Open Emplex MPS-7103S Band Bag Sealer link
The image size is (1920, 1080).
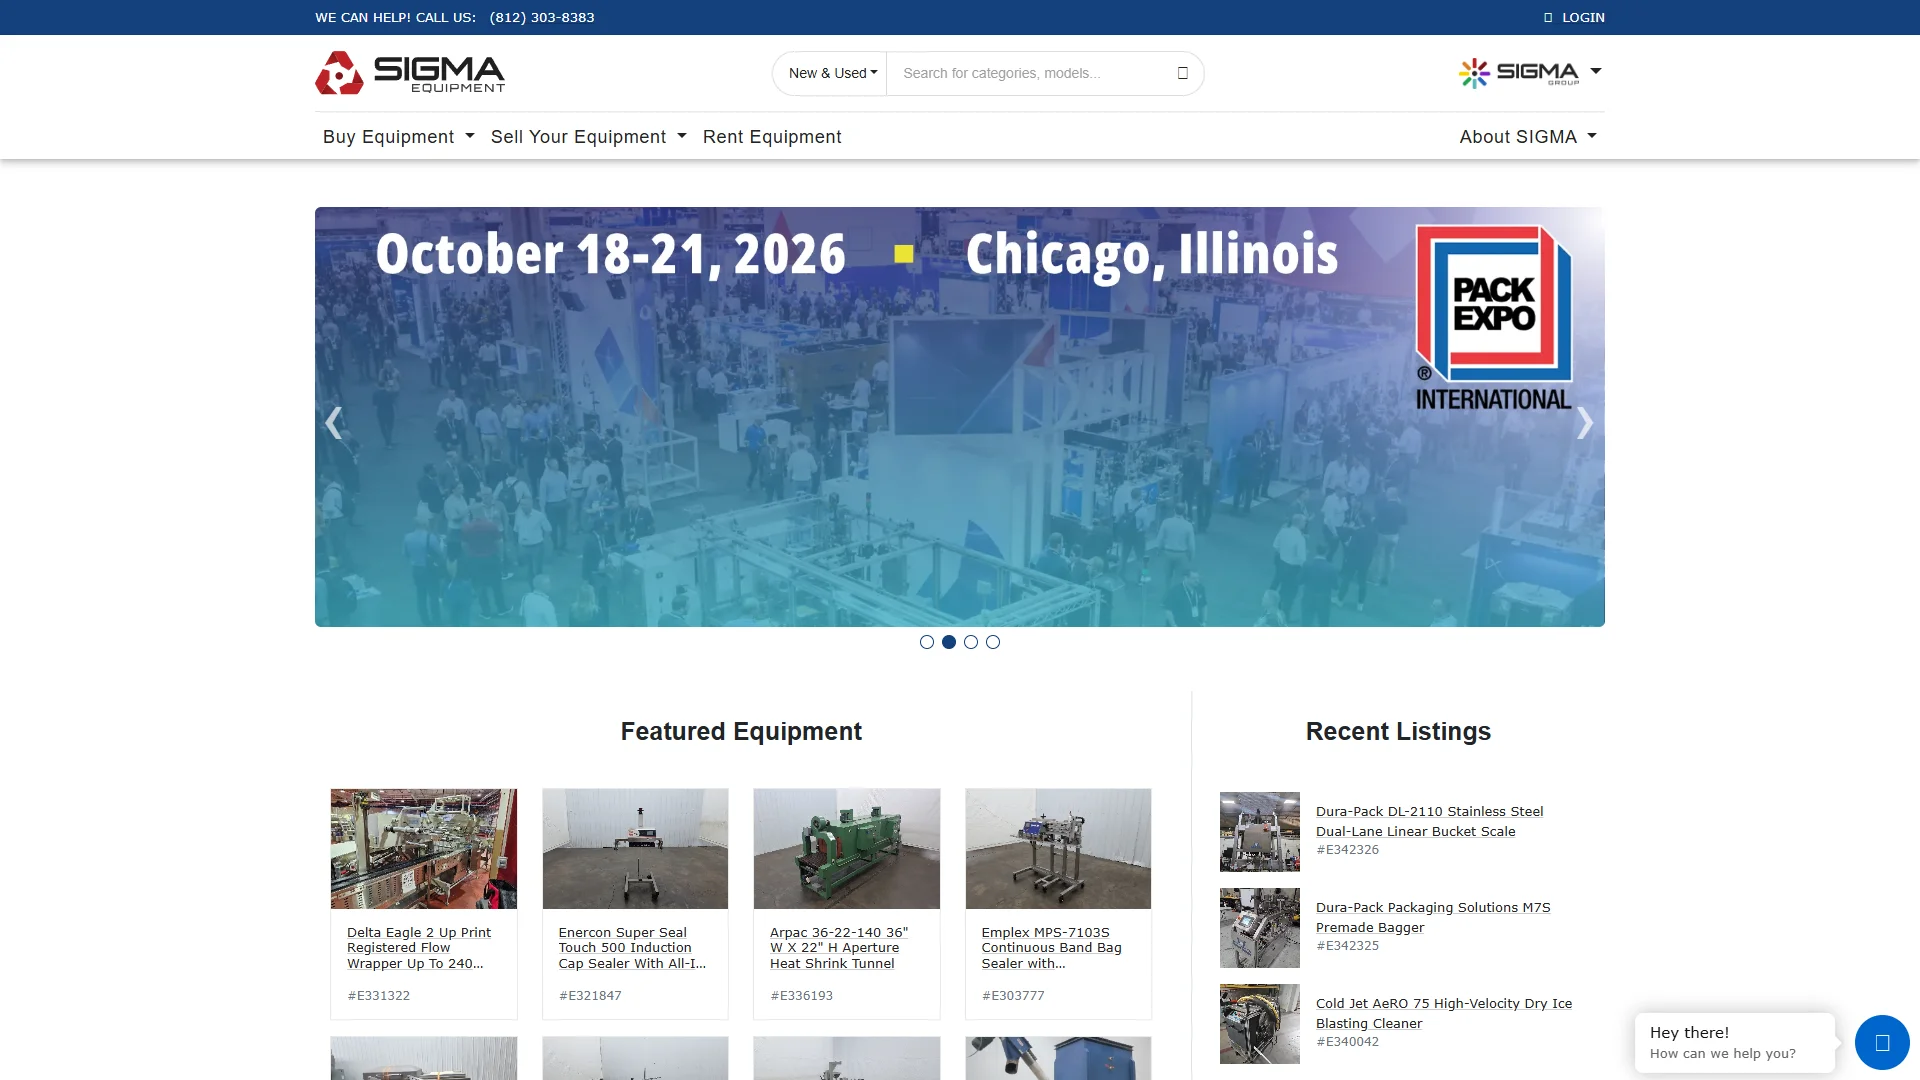[1051, 948]
